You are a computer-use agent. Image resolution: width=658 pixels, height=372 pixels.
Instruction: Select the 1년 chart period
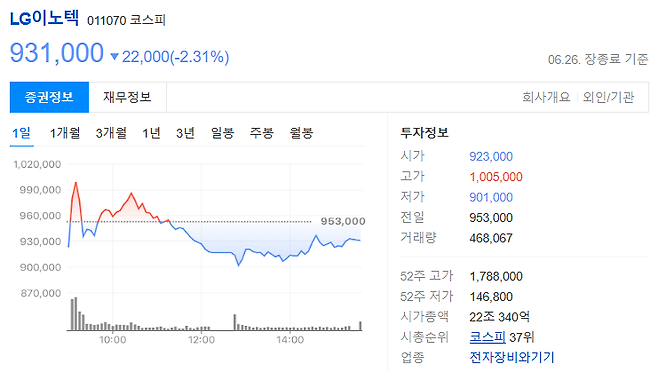(151, 134)
